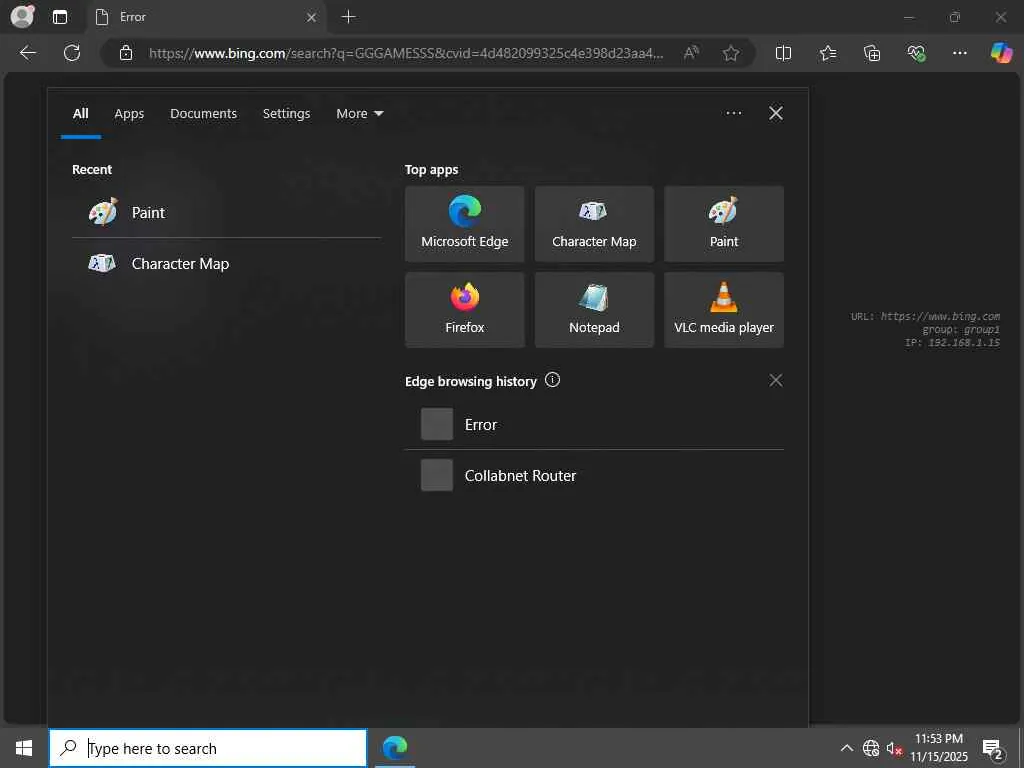
Task: Open Paint from Recent list
Action: click(x=226, y=212)
